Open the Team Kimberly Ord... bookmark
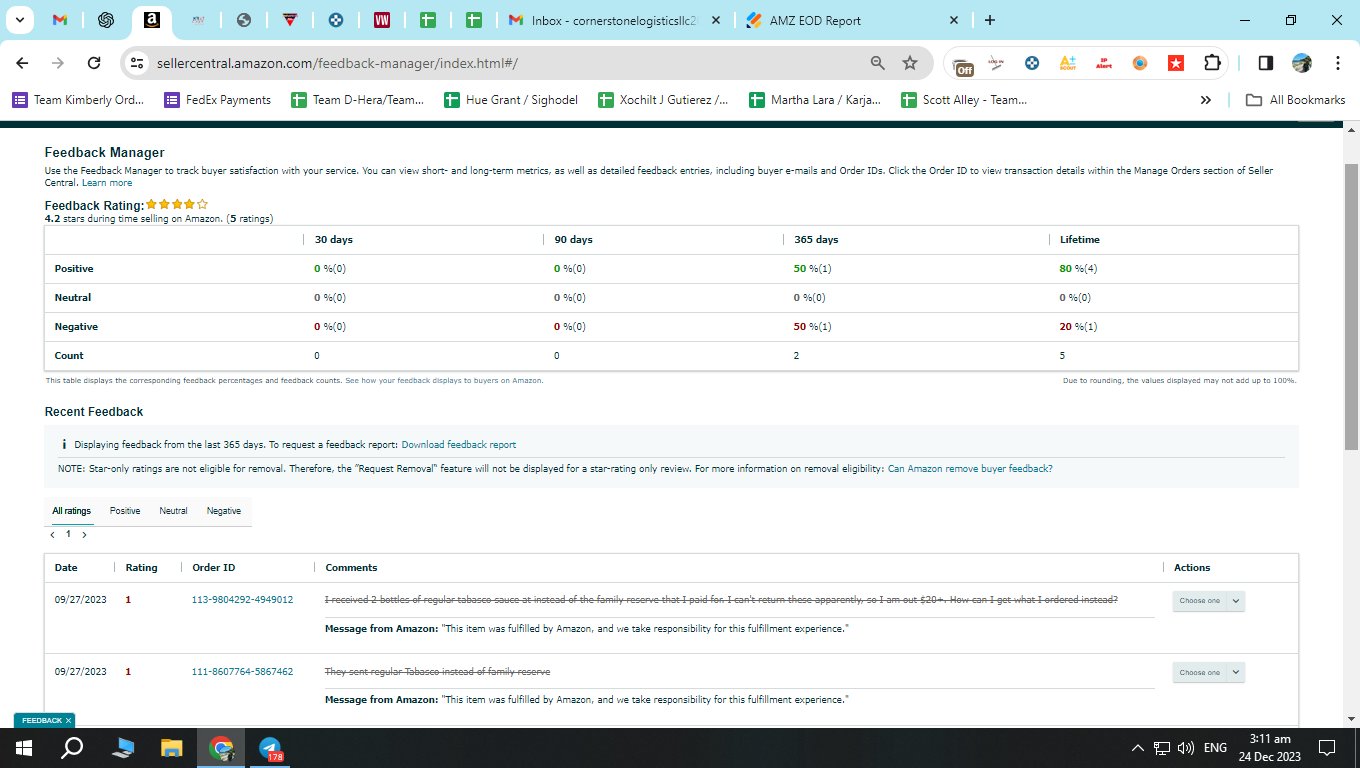Screen dimensions: 1360x768 78,100
